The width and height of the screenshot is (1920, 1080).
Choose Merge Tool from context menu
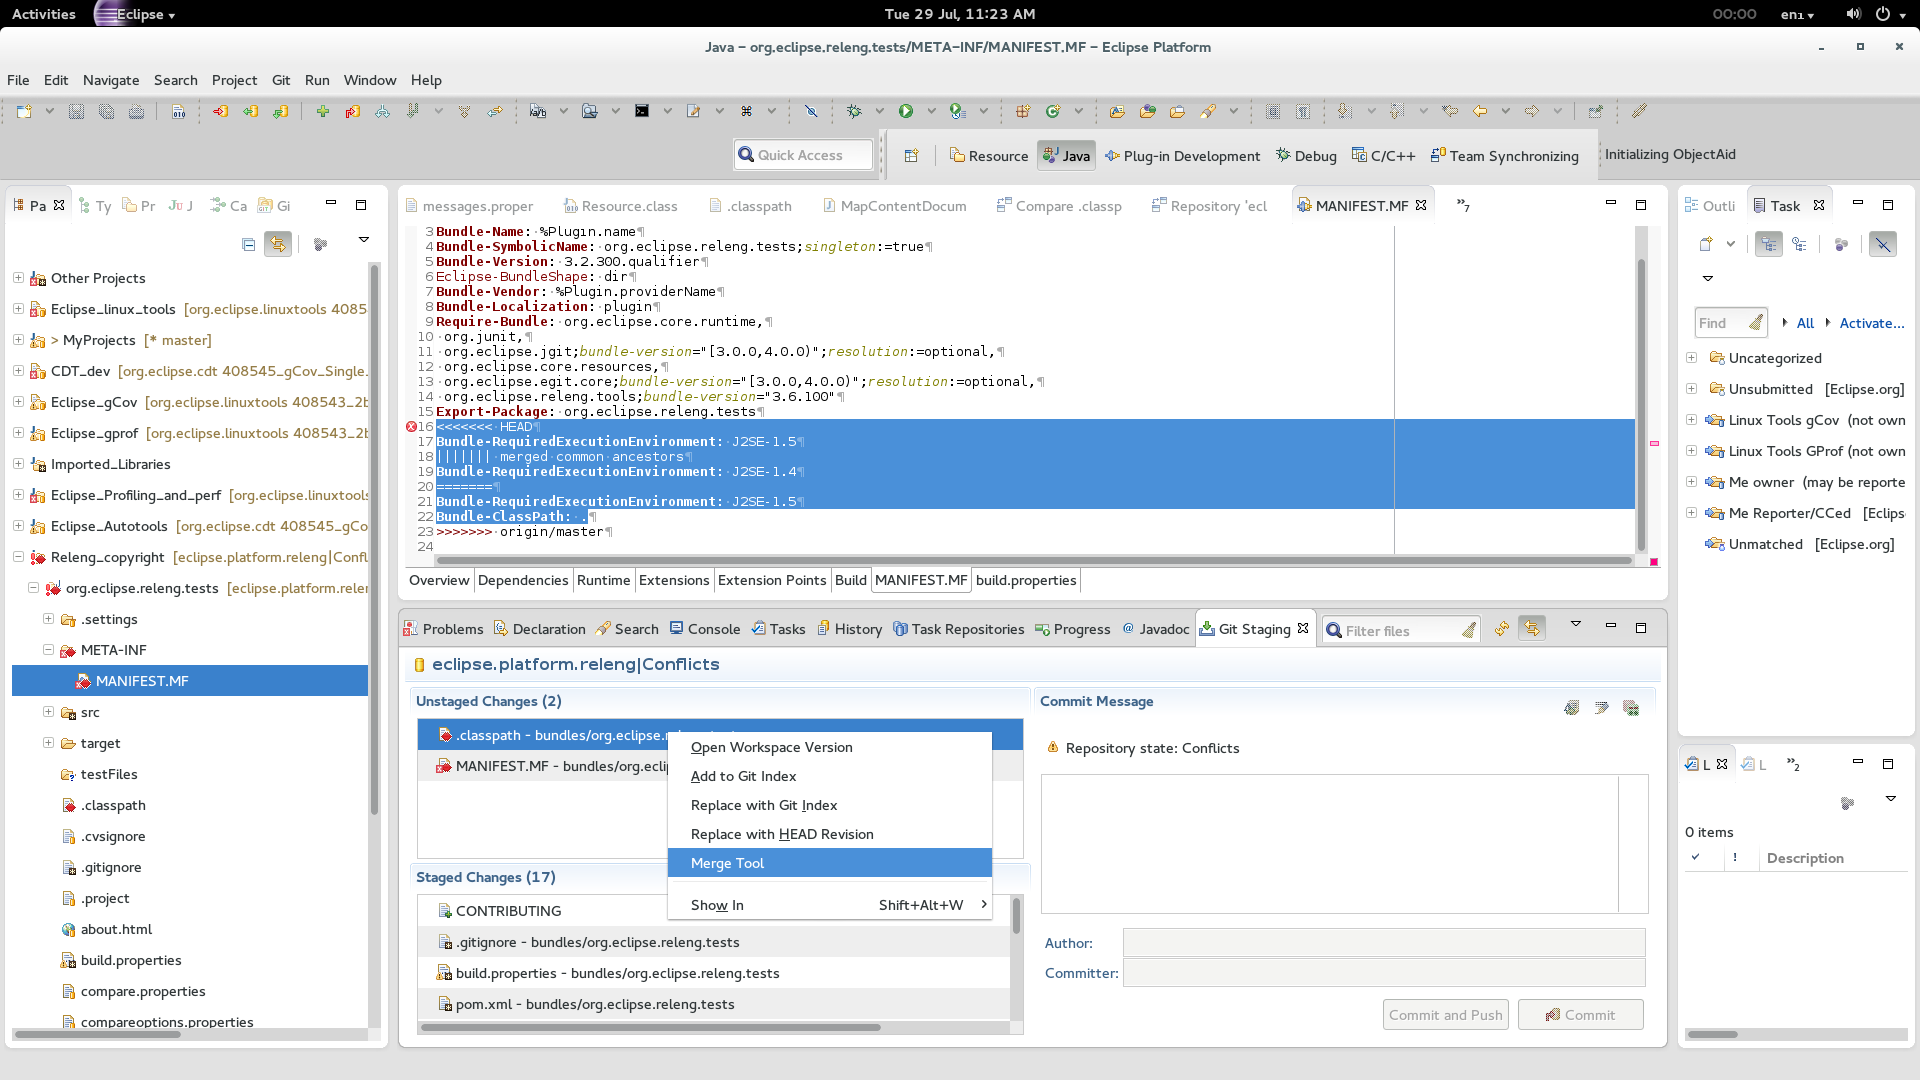(x=728, y=863)
